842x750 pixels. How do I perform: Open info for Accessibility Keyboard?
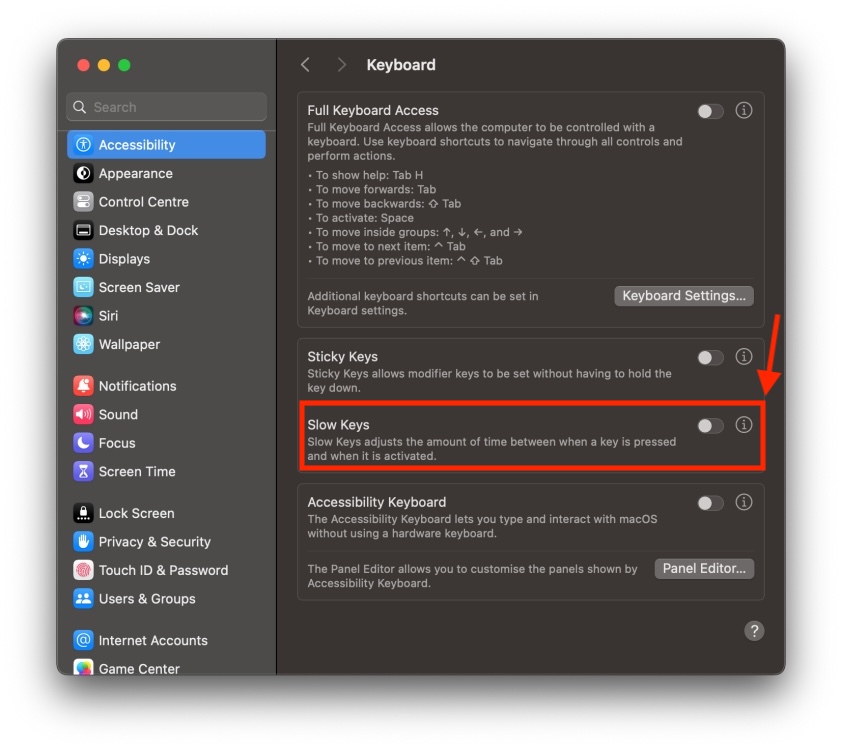744,503
